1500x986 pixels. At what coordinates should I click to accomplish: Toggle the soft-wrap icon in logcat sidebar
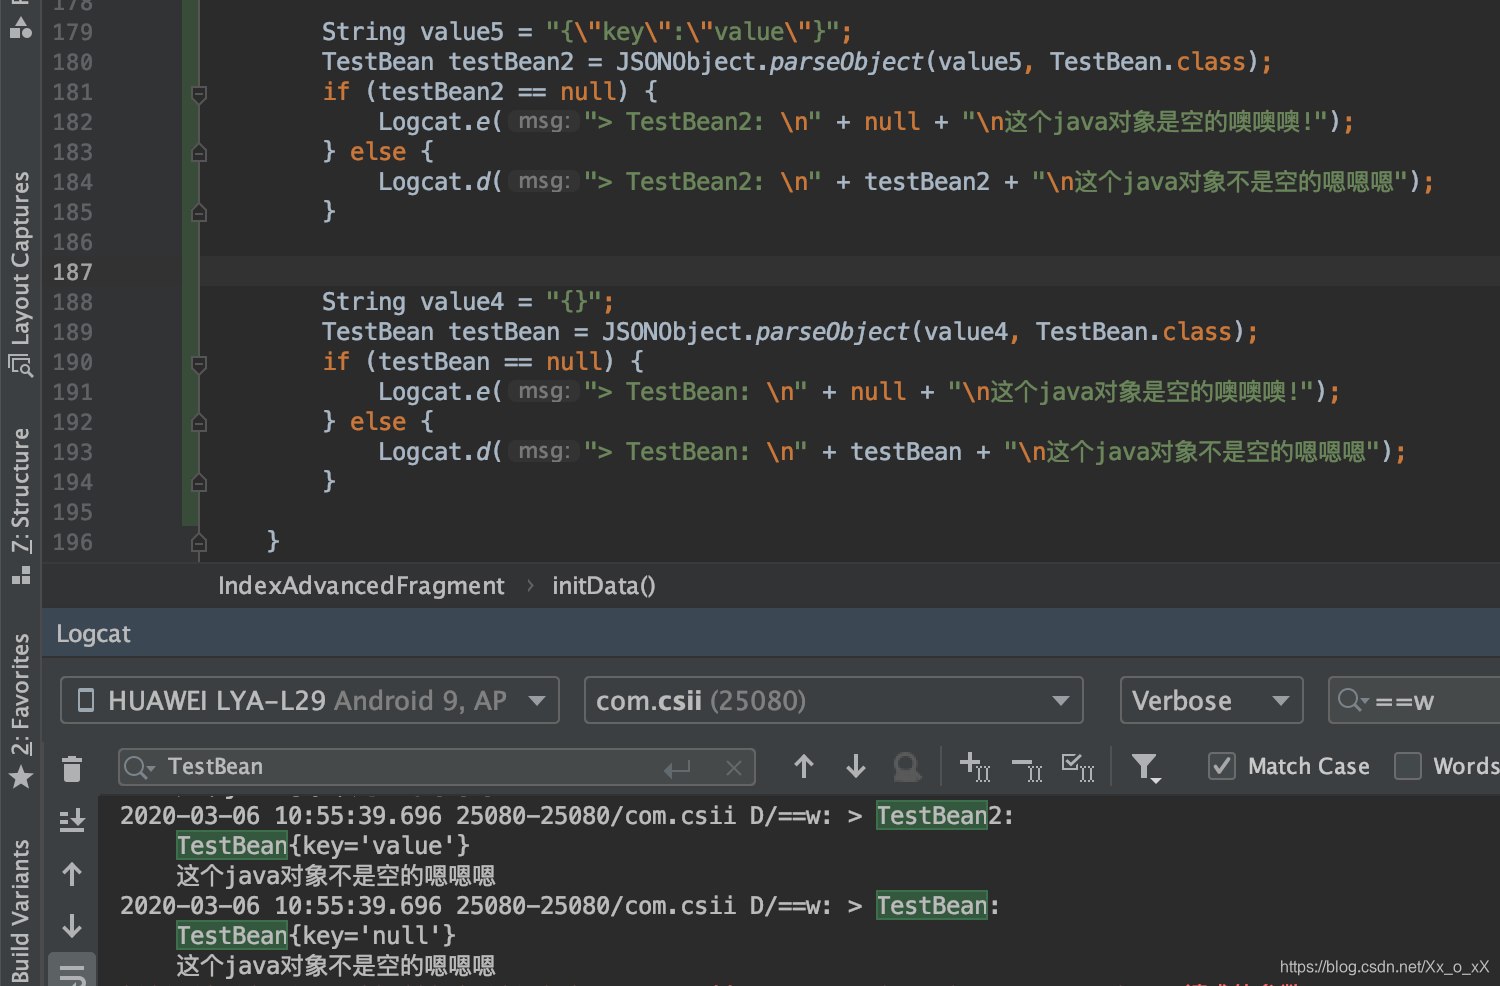(x=72, y=974)
